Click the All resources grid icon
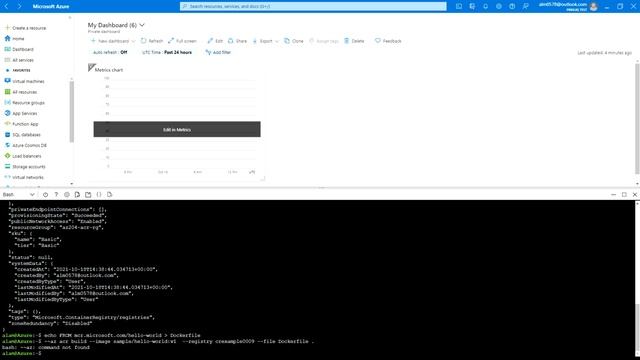 pos(7,92)
